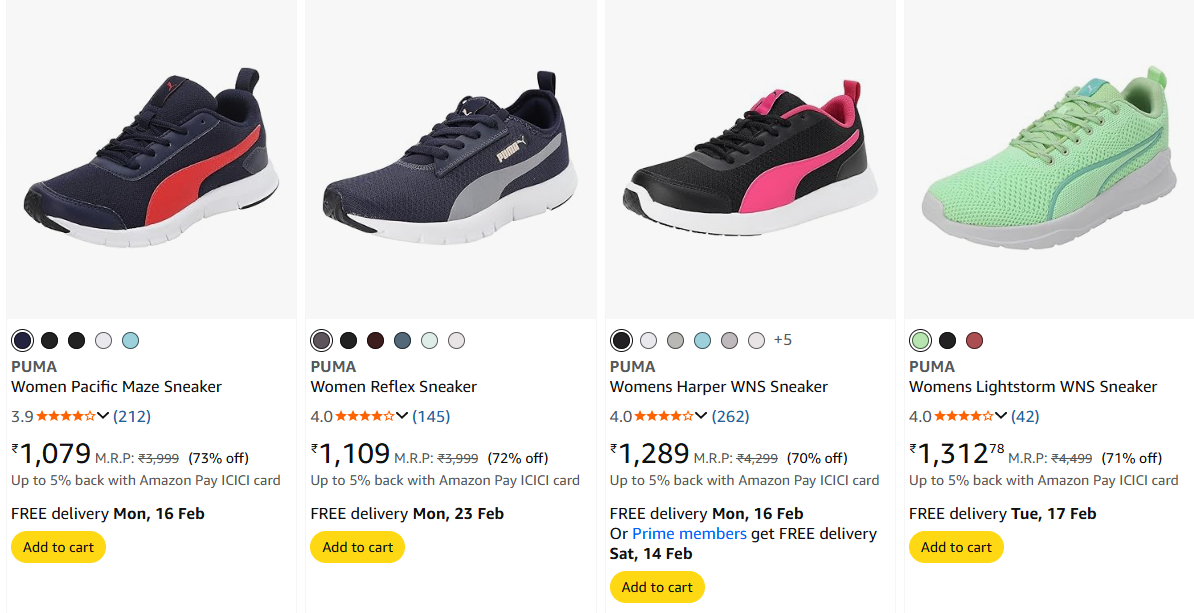1194x613 pixels.
Task: Expand rating breakdown chevron for Pacific Maze Sneaker
Action: pos(103,416)
